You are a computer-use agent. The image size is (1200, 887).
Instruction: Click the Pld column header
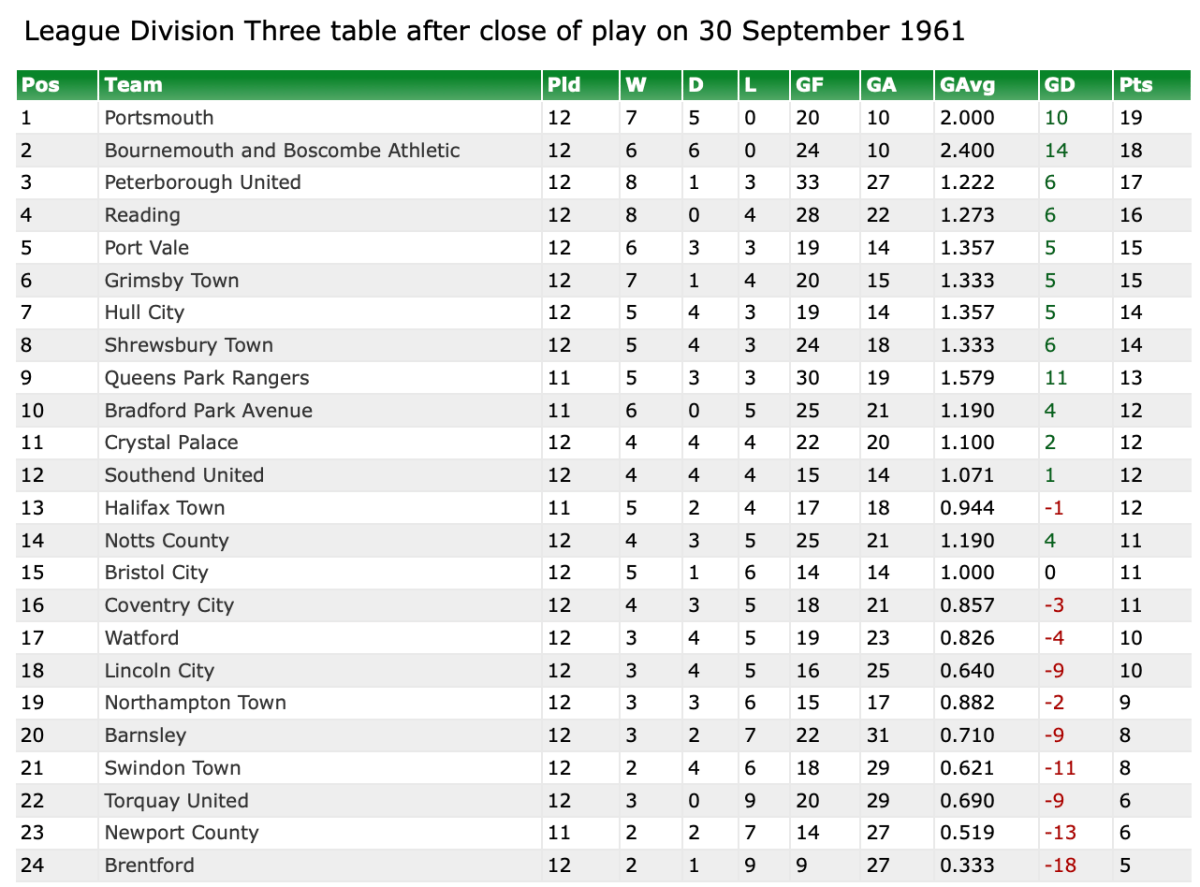click(564, 85)
